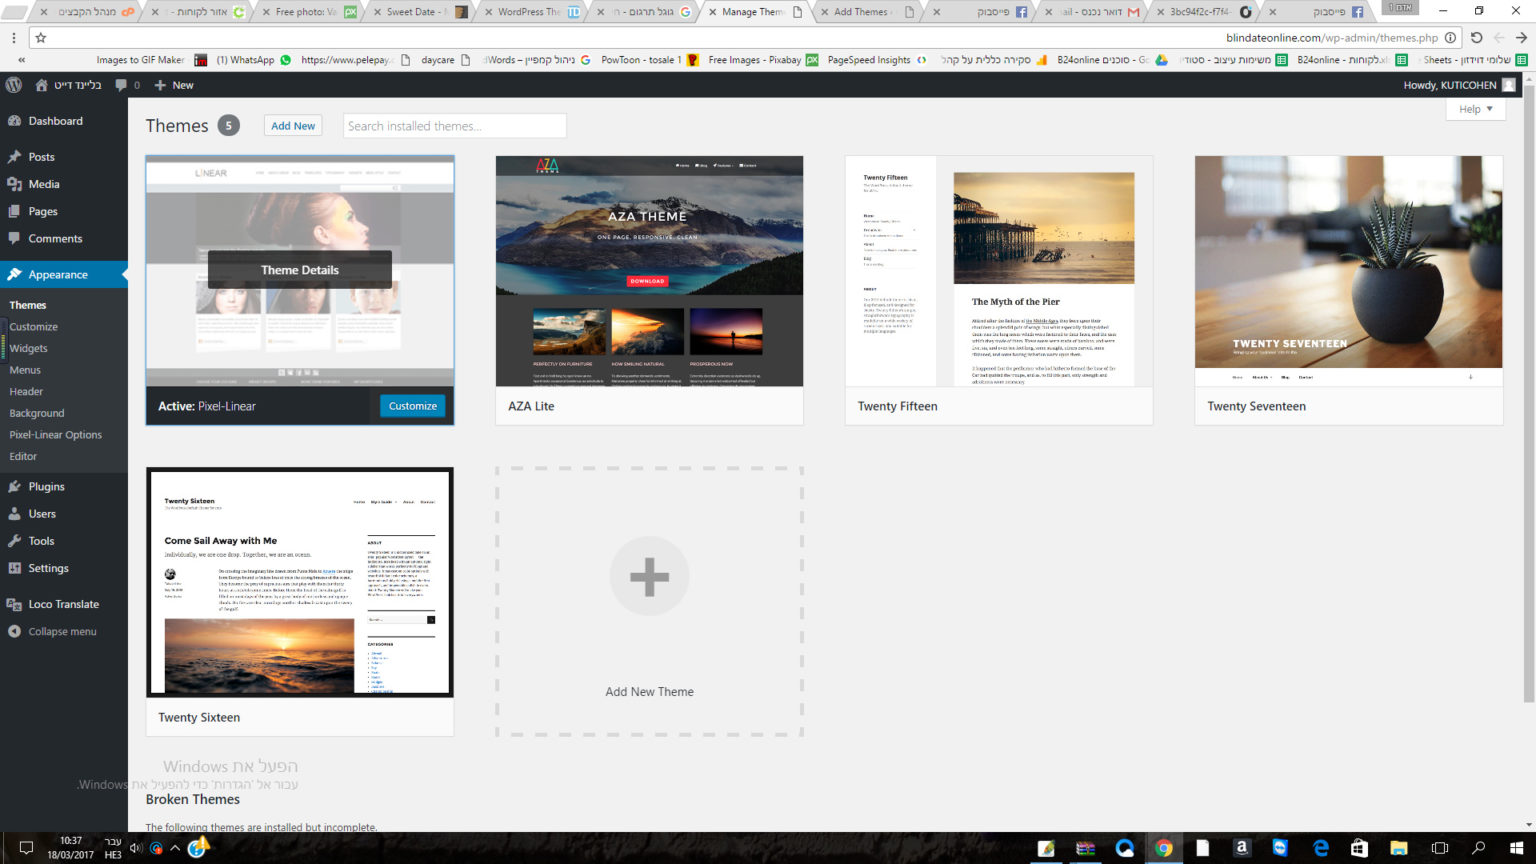
Task: Click the Chrome icon in Windows taskbar
Action: pyautogui.click(x=1163, y=848)
